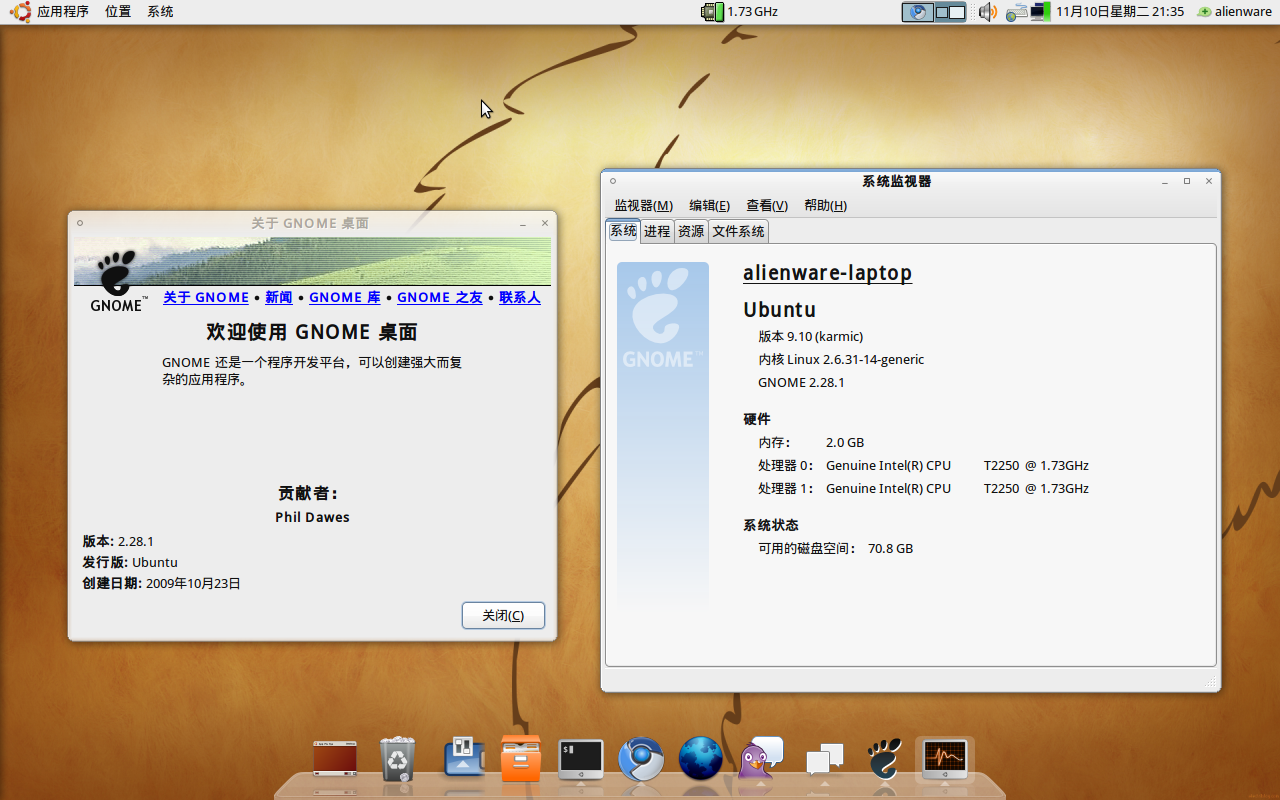Open the 编辑(E) menu in System Monitor
This screenshot has width=1280, height=800.
click(709, 205)
